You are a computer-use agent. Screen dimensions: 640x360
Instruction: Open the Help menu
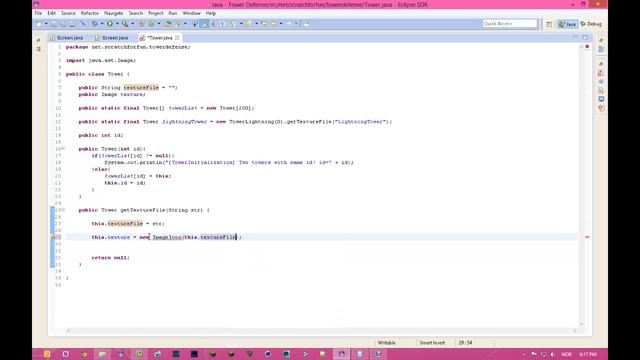point(210,13)
